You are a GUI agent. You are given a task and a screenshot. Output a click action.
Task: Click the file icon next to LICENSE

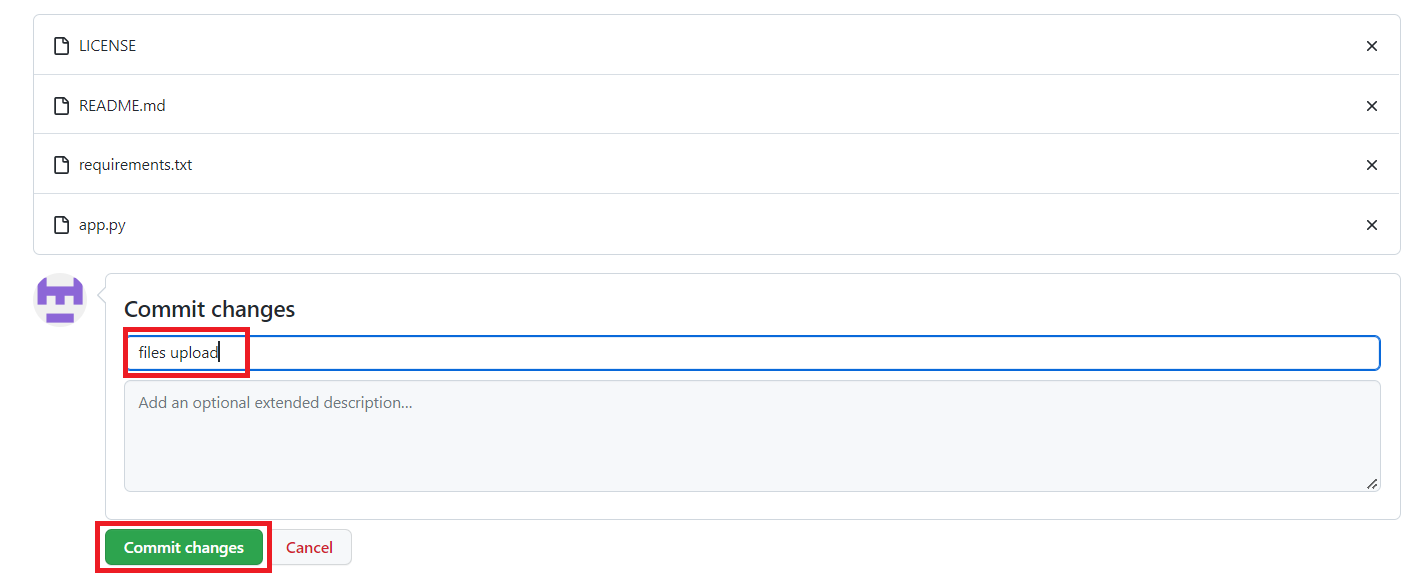(61, 46)
